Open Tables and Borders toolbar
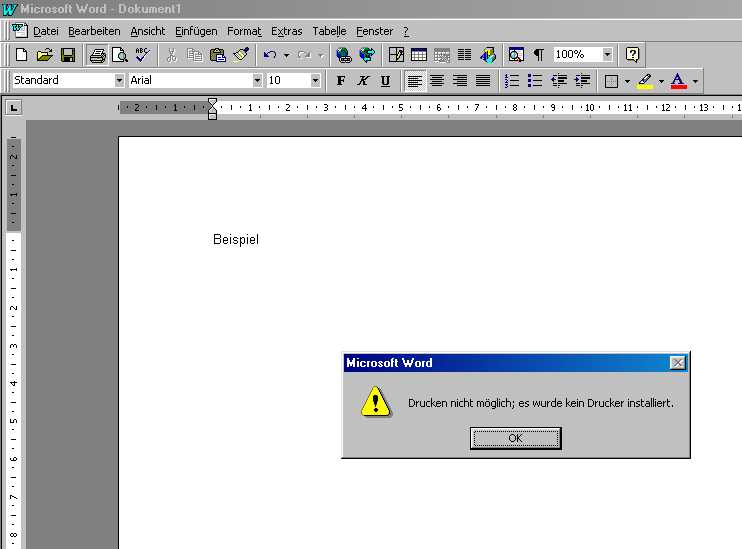Screen dimensions: 742x549 coord(396,55)
